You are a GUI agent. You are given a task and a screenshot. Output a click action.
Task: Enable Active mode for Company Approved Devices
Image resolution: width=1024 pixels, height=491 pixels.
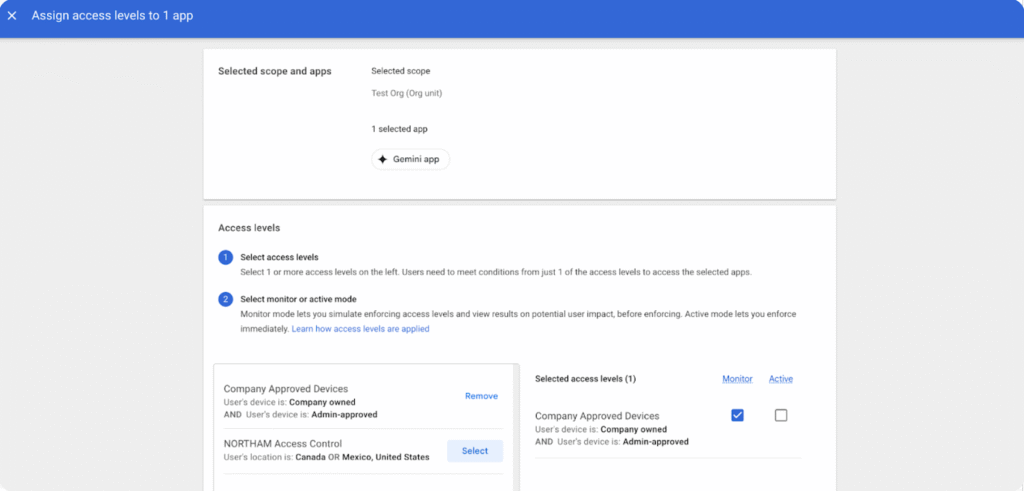[781, 415]
